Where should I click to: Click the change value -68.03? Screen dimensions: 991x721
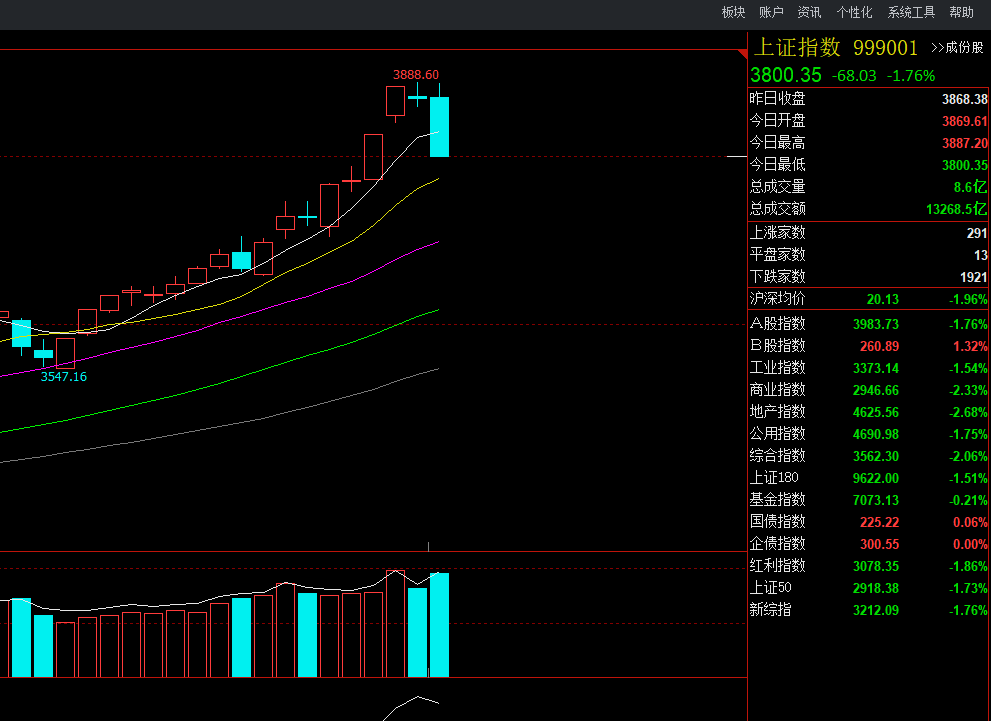(854, 76)
